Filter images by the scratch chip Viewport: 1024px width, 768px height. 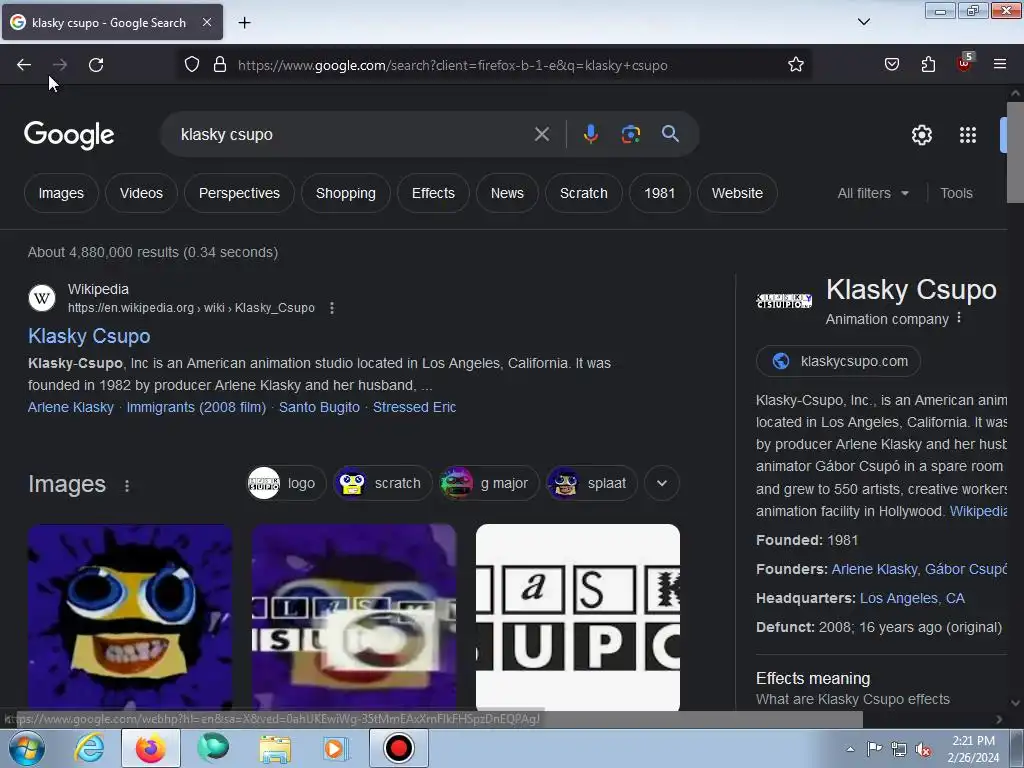(383, 483)
